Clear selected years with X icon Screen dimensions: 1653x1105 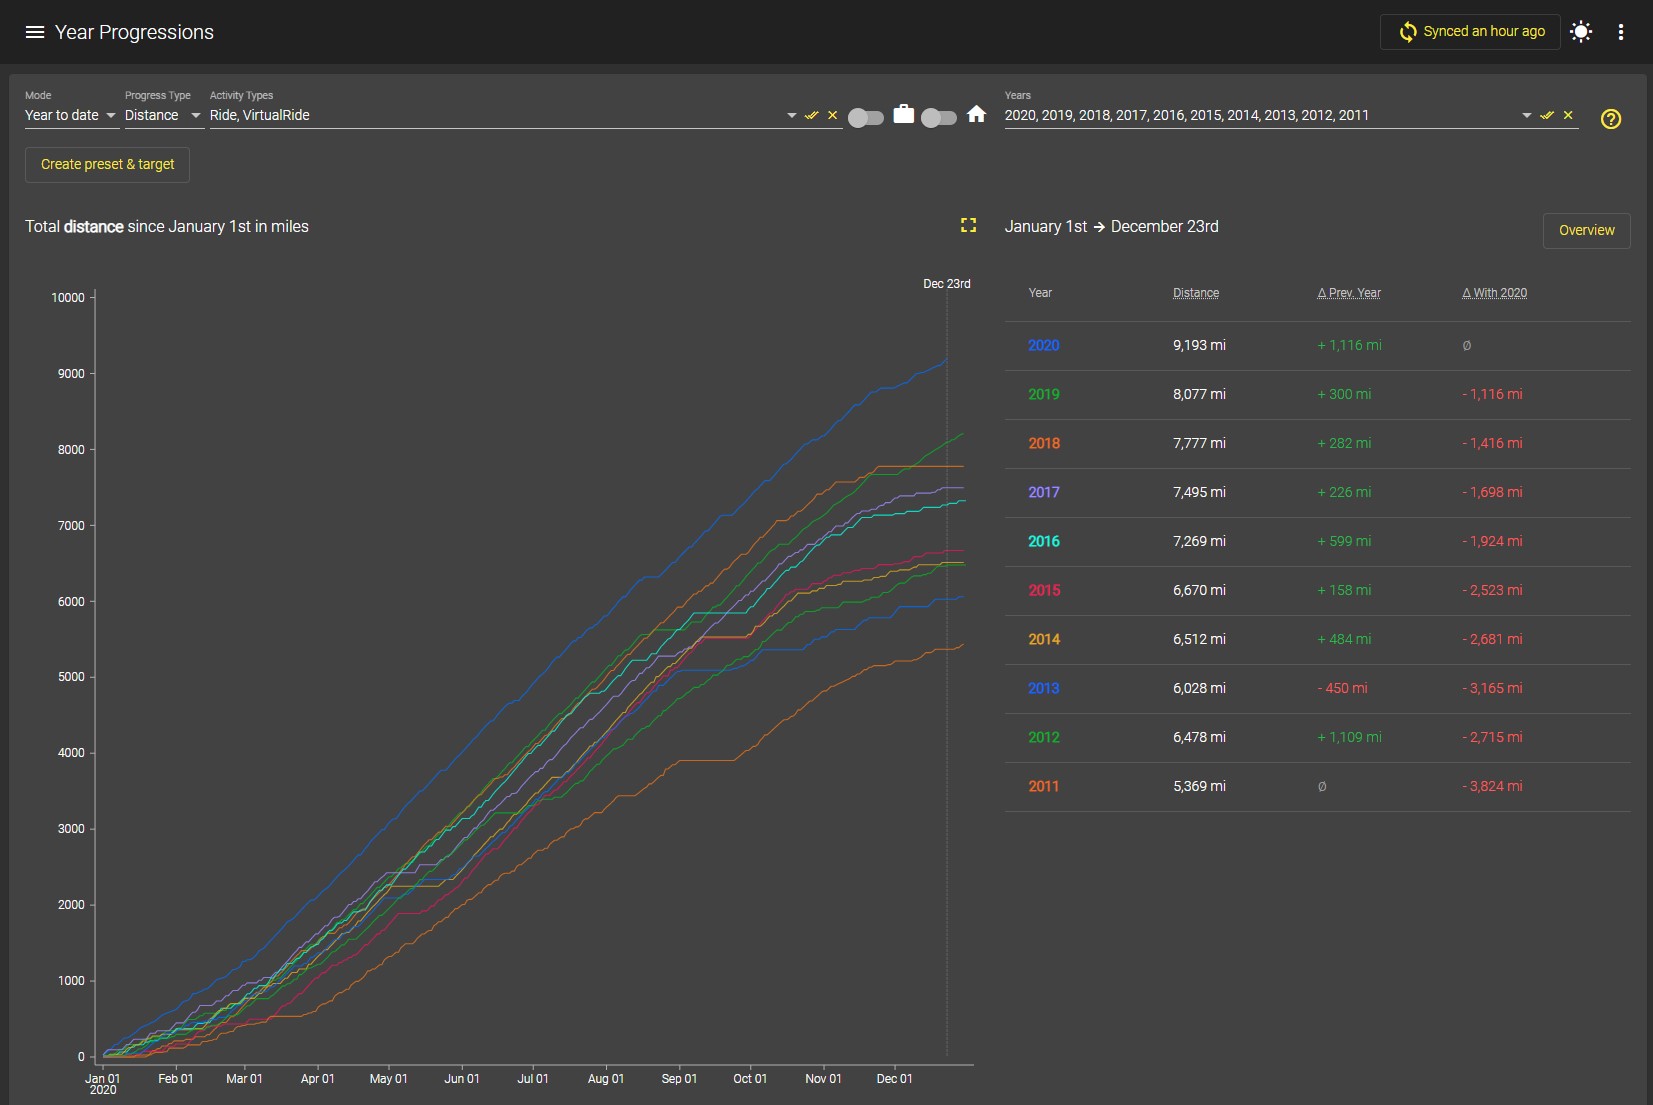click(1568, 115)
